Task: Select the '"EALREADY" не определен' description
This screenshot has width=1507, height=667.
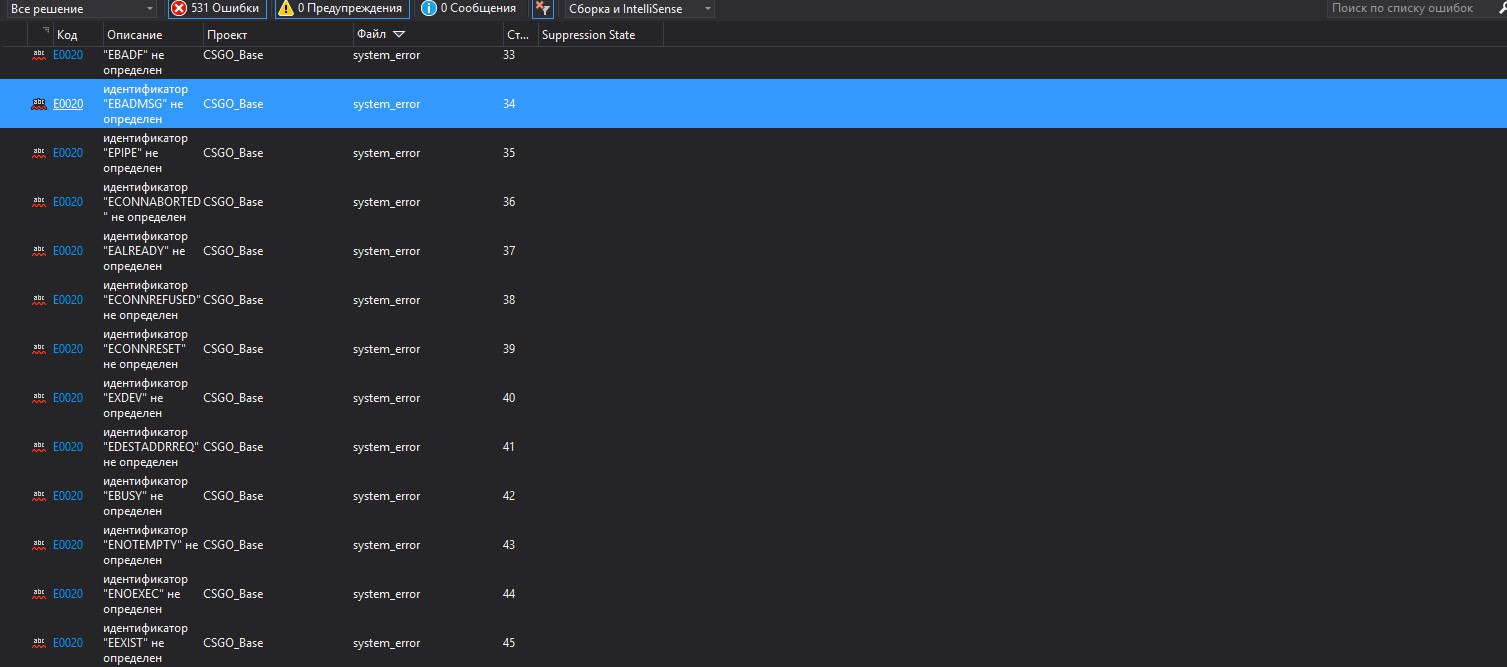Action: 145,251
